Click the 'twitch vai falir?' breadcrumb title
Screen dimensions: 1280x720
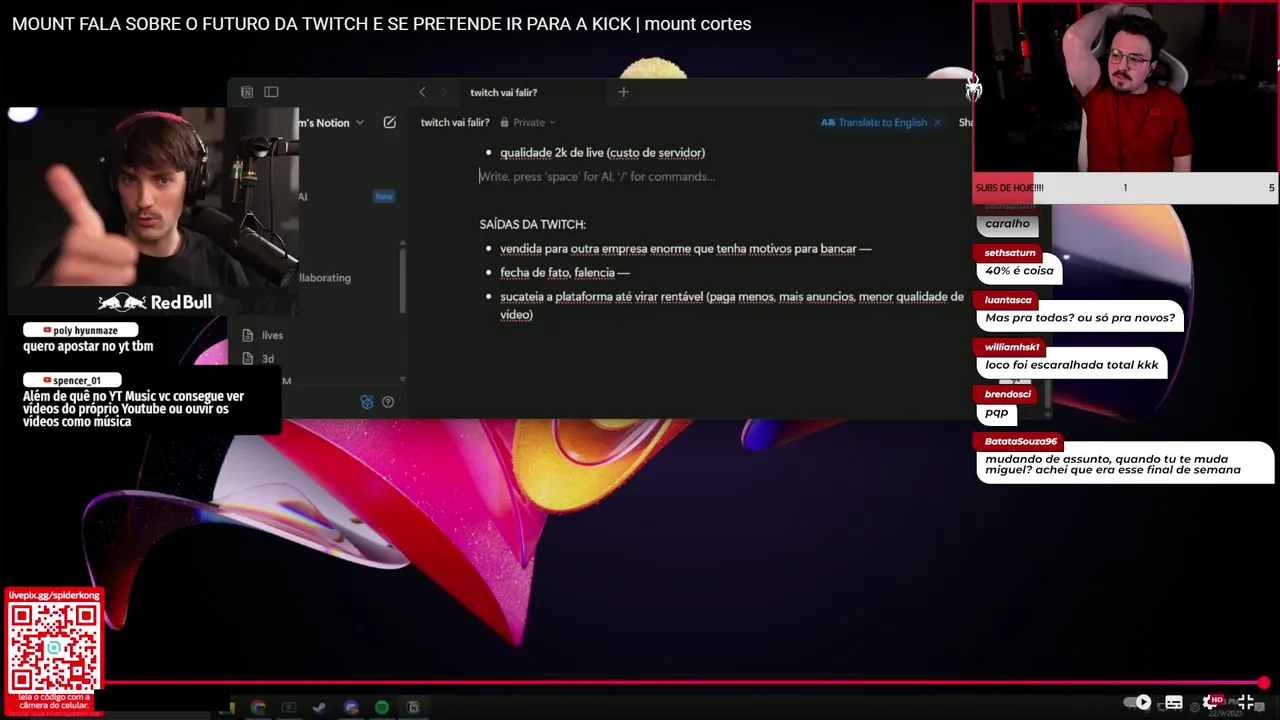point(455,123)
